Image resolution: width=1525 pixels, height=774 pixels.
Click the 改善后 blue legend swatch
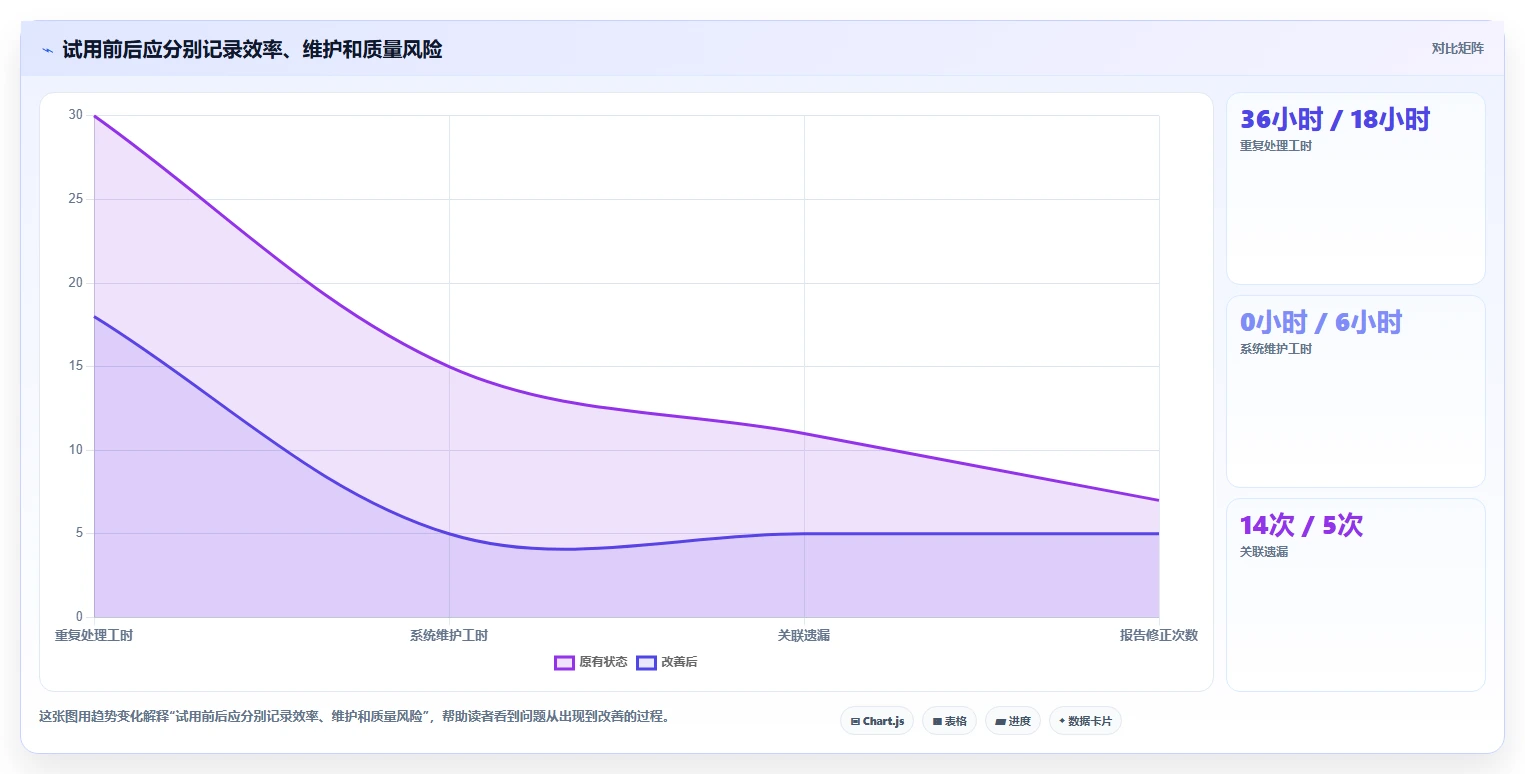pos(646,662)
